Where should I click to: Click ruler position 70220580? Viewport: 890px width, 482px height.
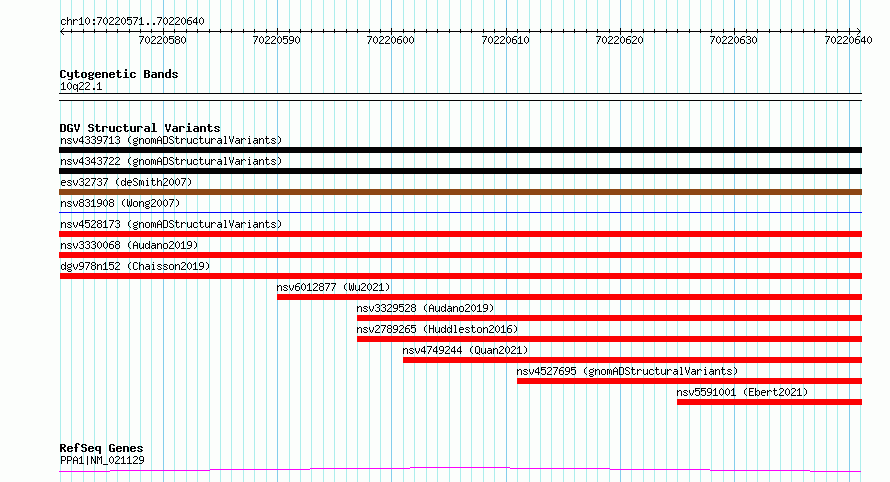[x=162, y=40]
